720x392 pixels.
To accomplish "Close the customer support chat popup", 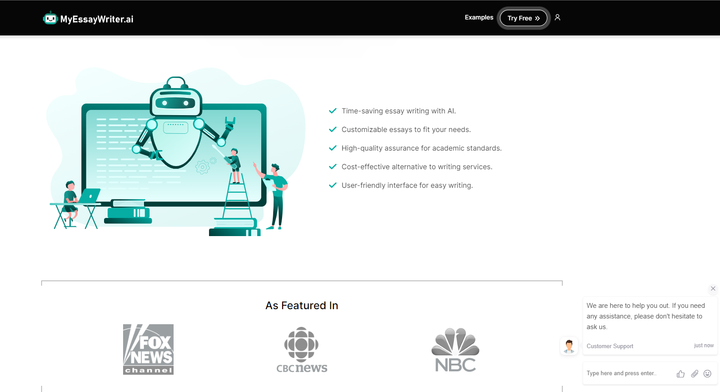I will click(713, 288).
